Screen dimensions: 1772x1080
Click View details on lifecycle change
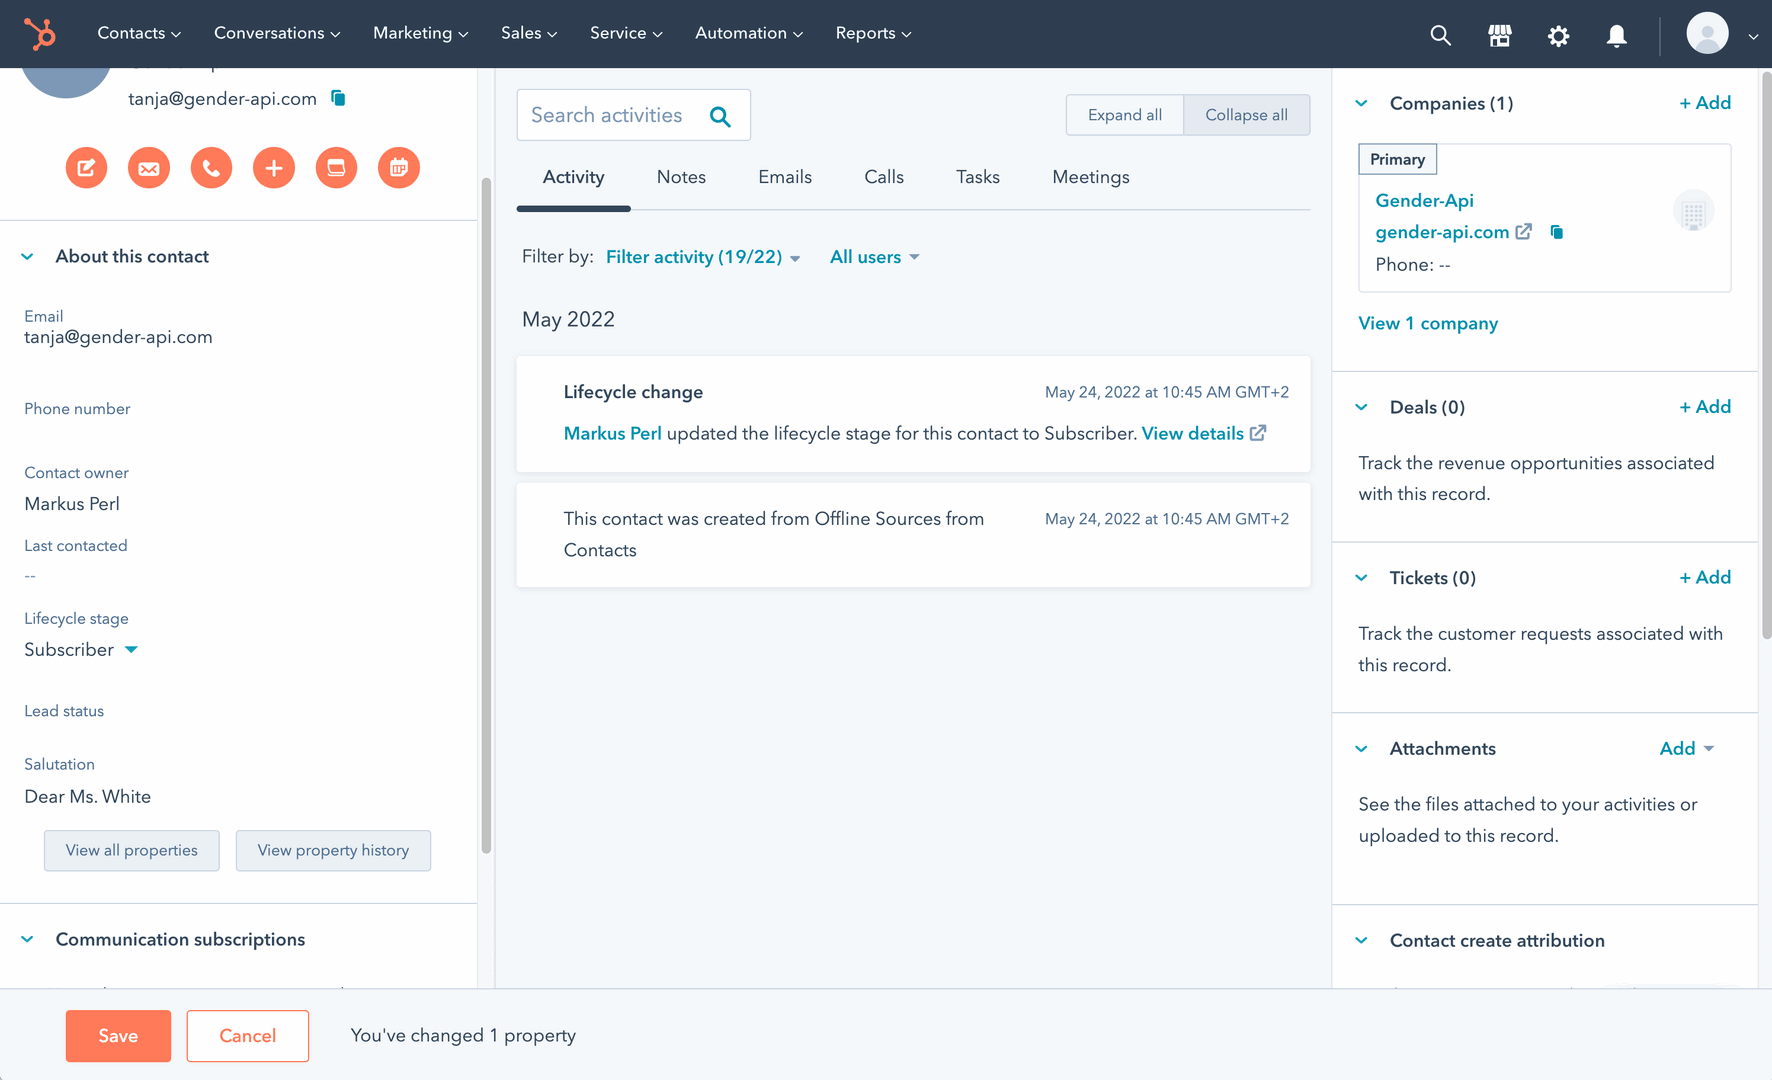[1193, 434]
